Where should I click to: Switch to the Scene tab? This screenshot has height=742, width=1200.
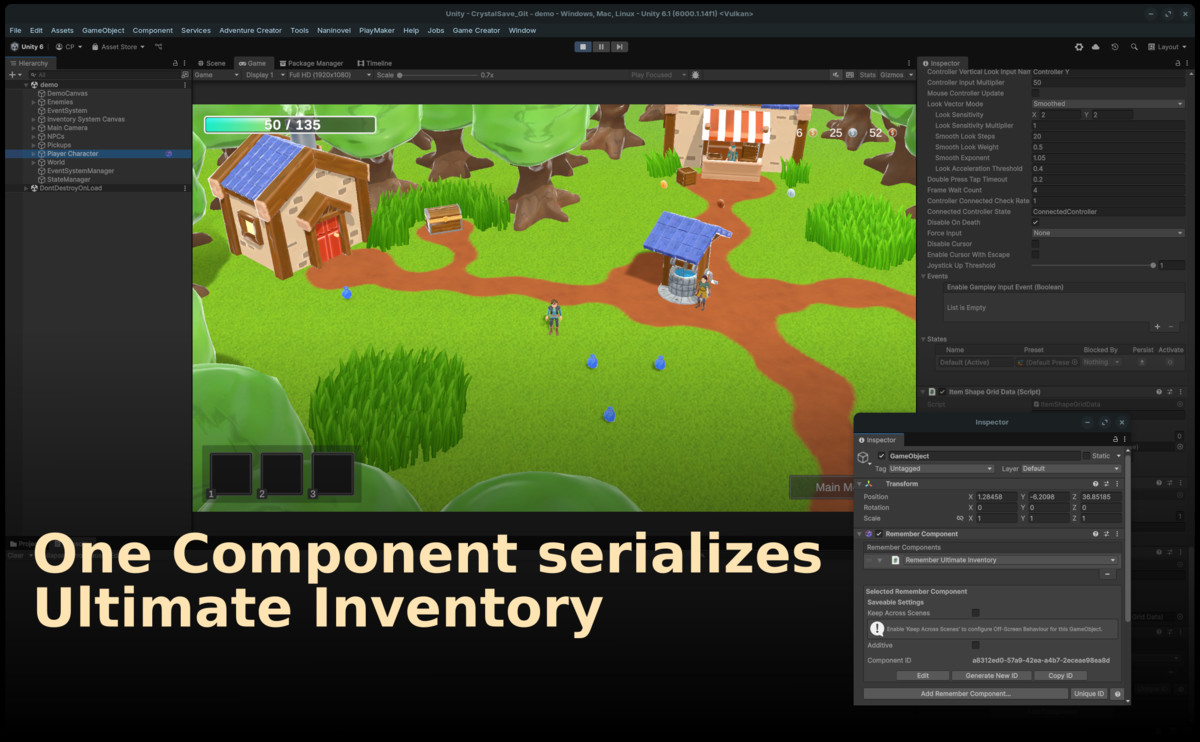coord(211,63)
